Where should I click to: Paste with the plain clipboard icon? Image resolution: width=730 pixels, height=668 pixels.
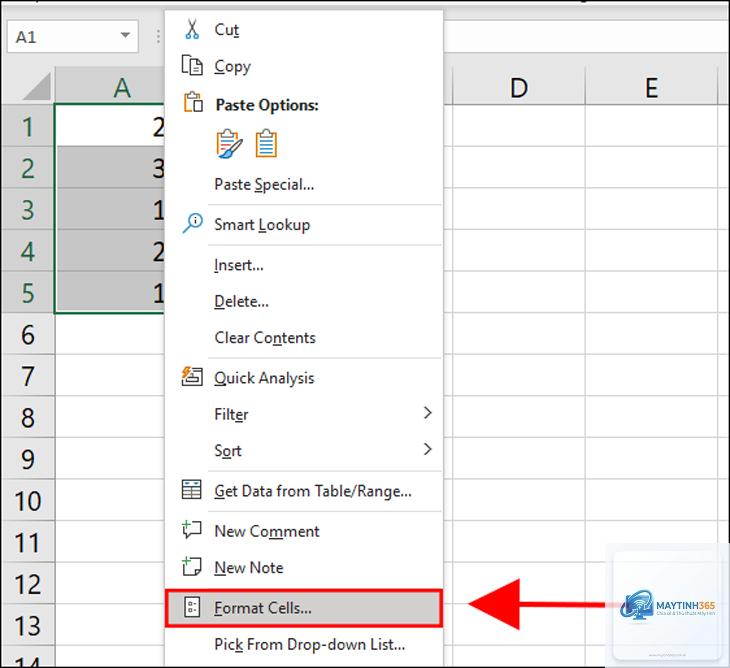click(266, 144)
